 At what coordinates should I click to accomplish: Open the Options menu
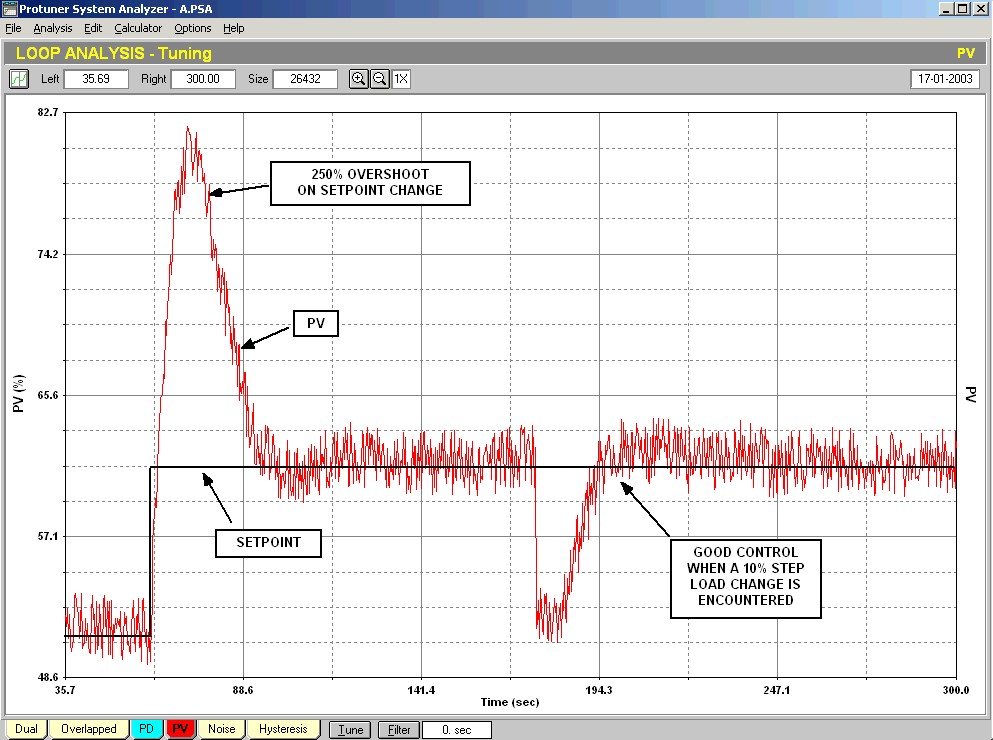tap(193, 28)
